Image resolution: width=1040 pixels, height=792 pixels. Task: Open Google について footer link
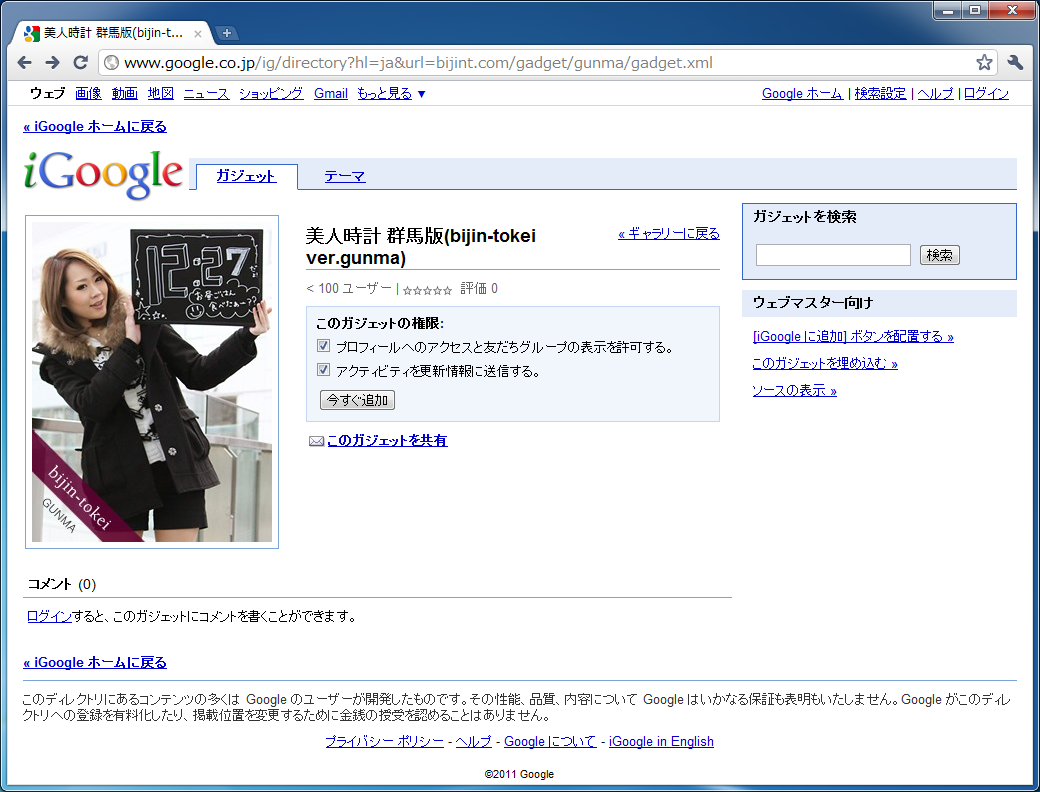click(551, 742)
